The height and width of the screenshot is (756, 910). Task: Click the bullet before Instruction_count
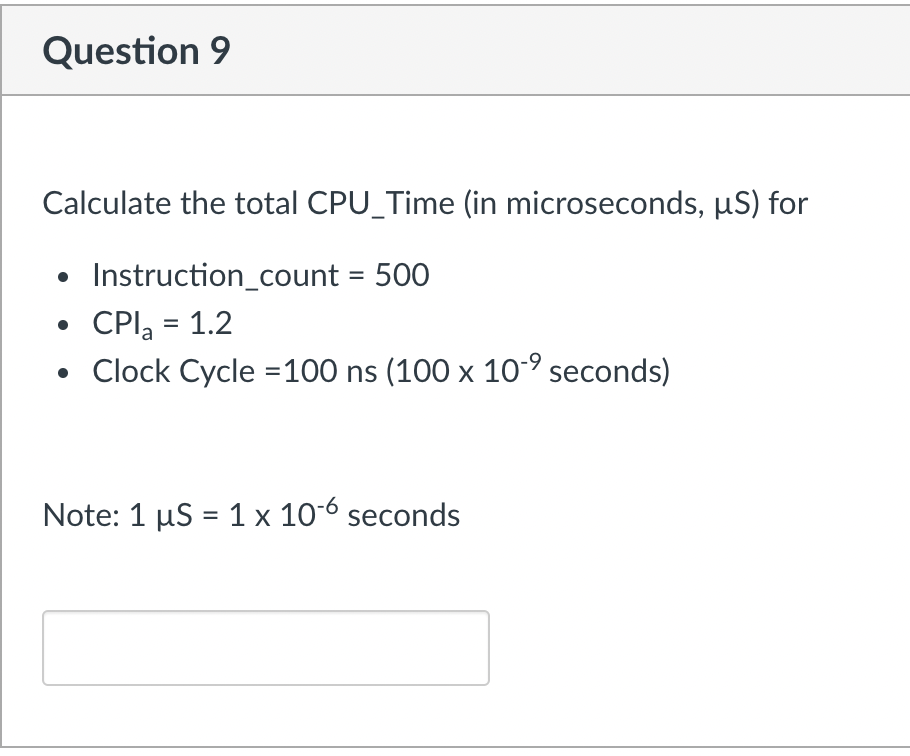click(65, 276)
